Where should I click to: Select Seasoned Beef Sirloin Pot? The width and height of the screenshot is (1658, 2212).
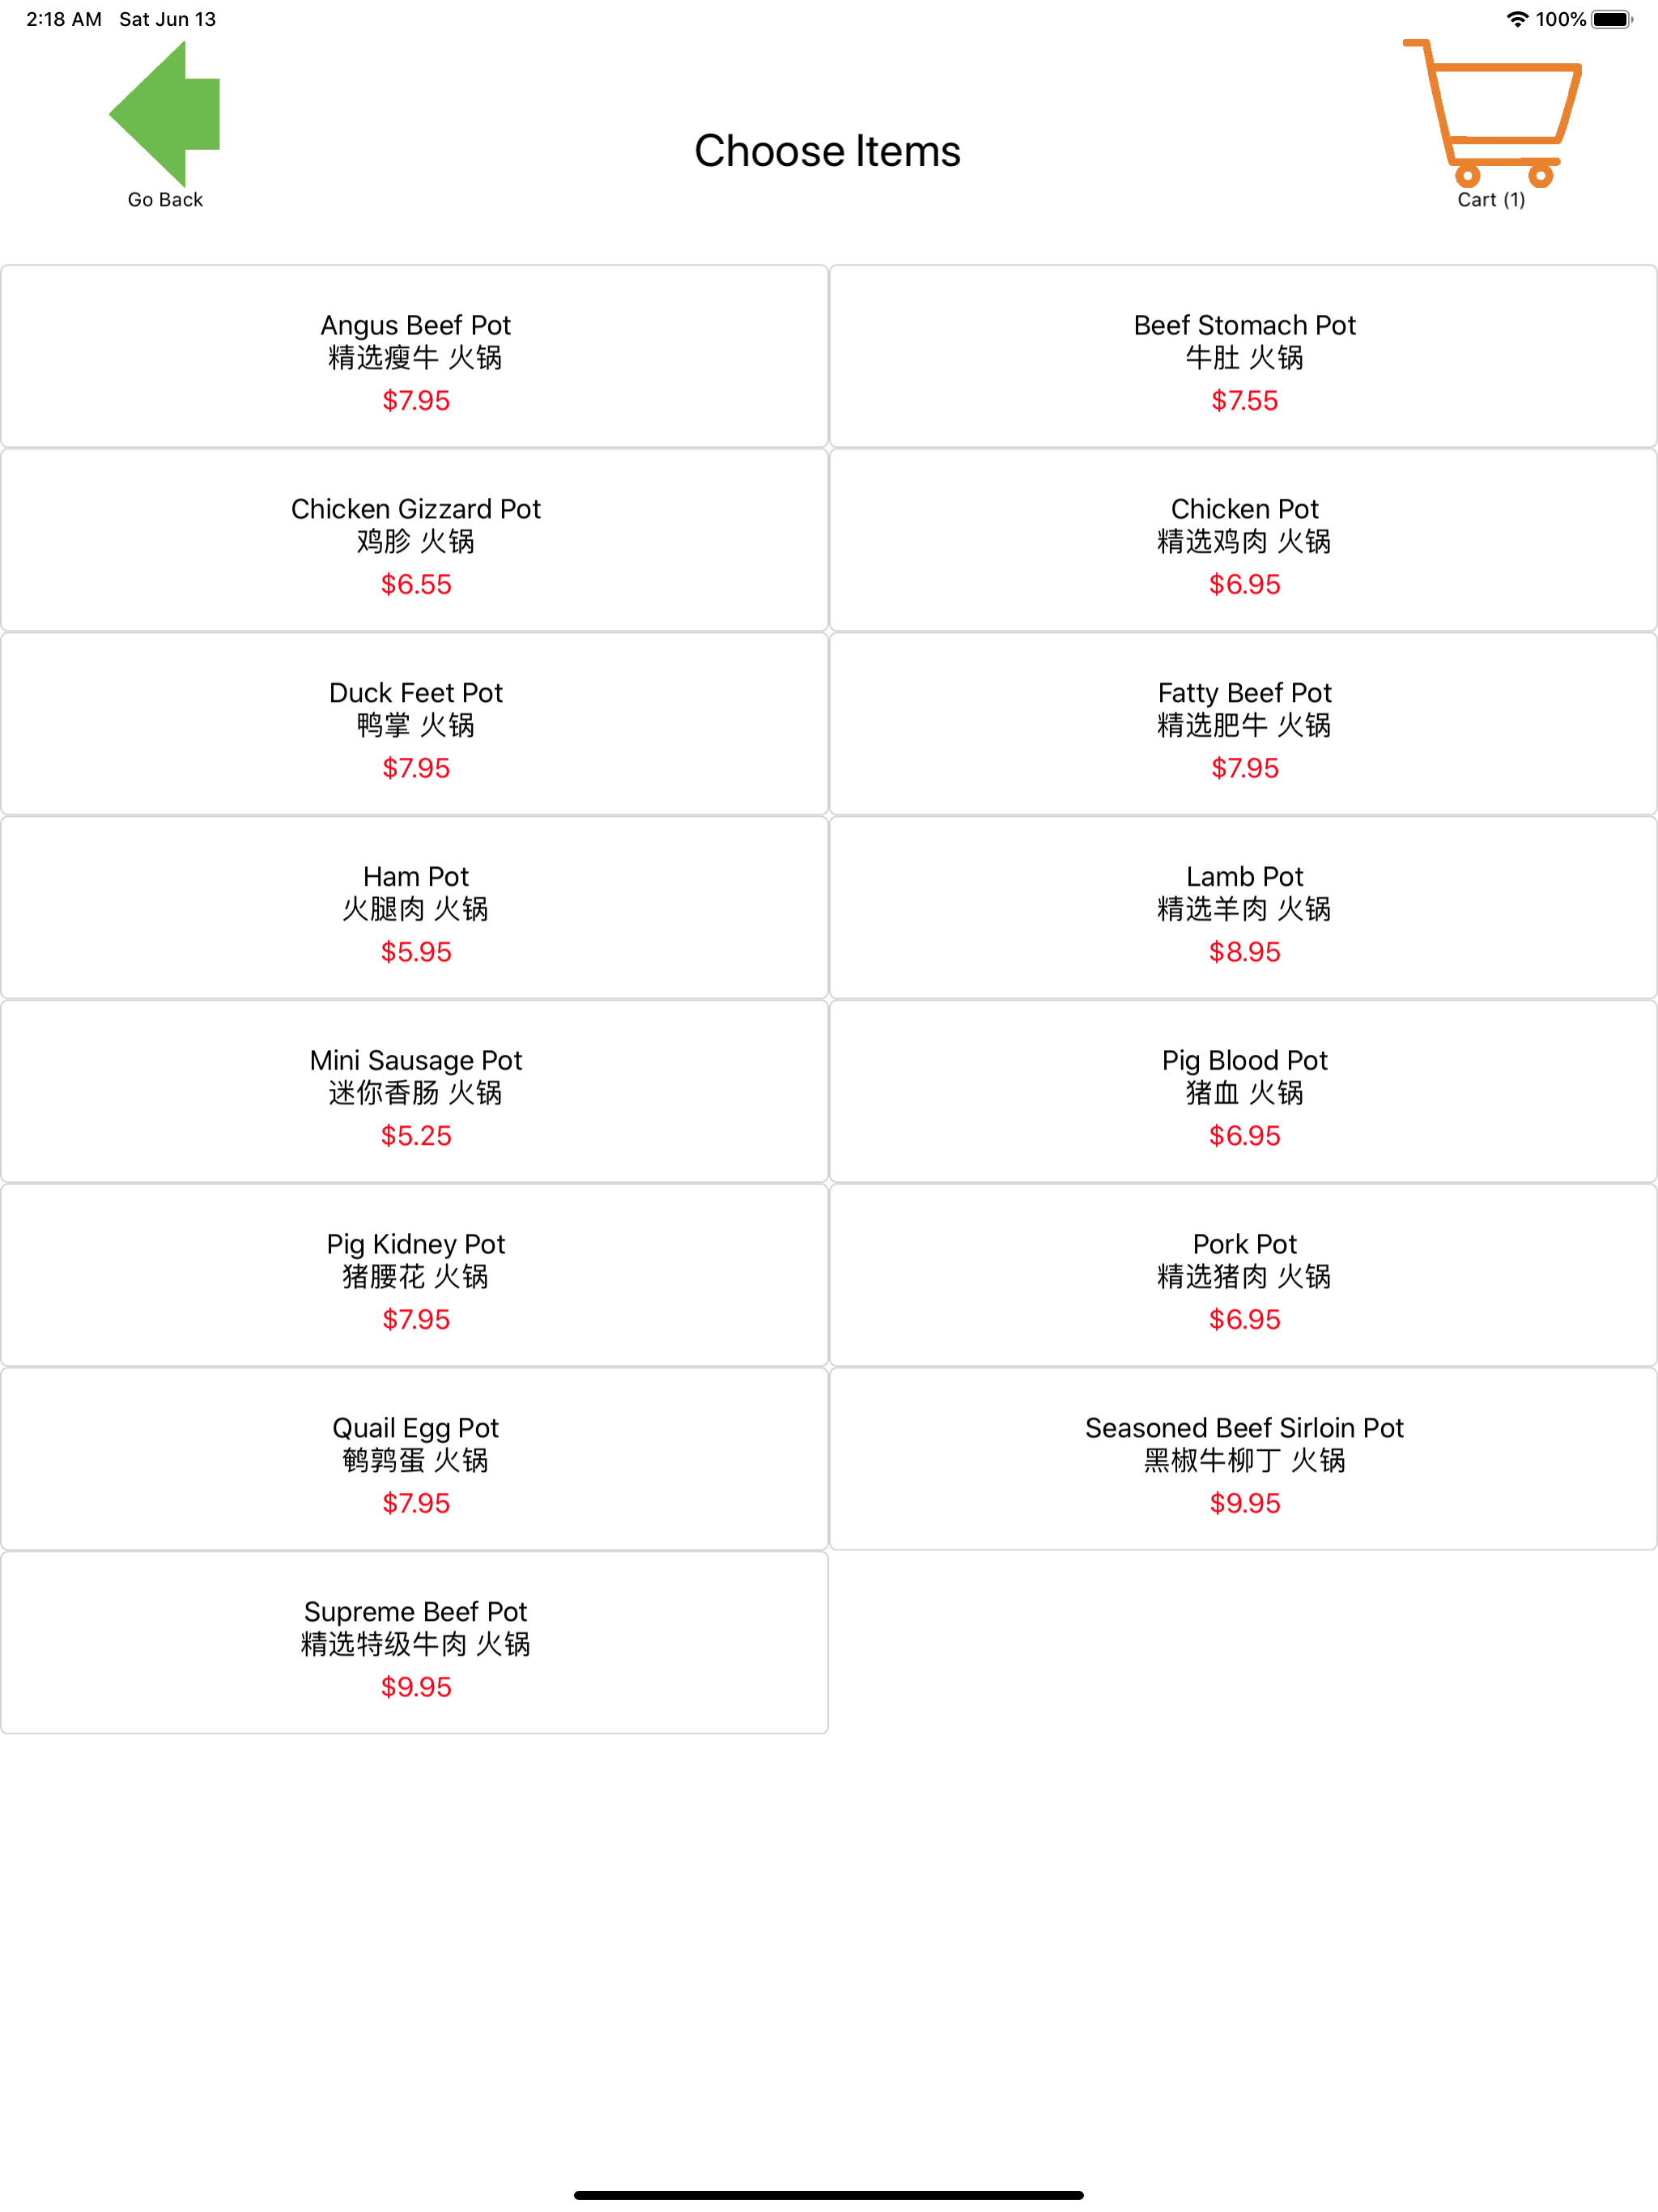pos(1243,1460)
